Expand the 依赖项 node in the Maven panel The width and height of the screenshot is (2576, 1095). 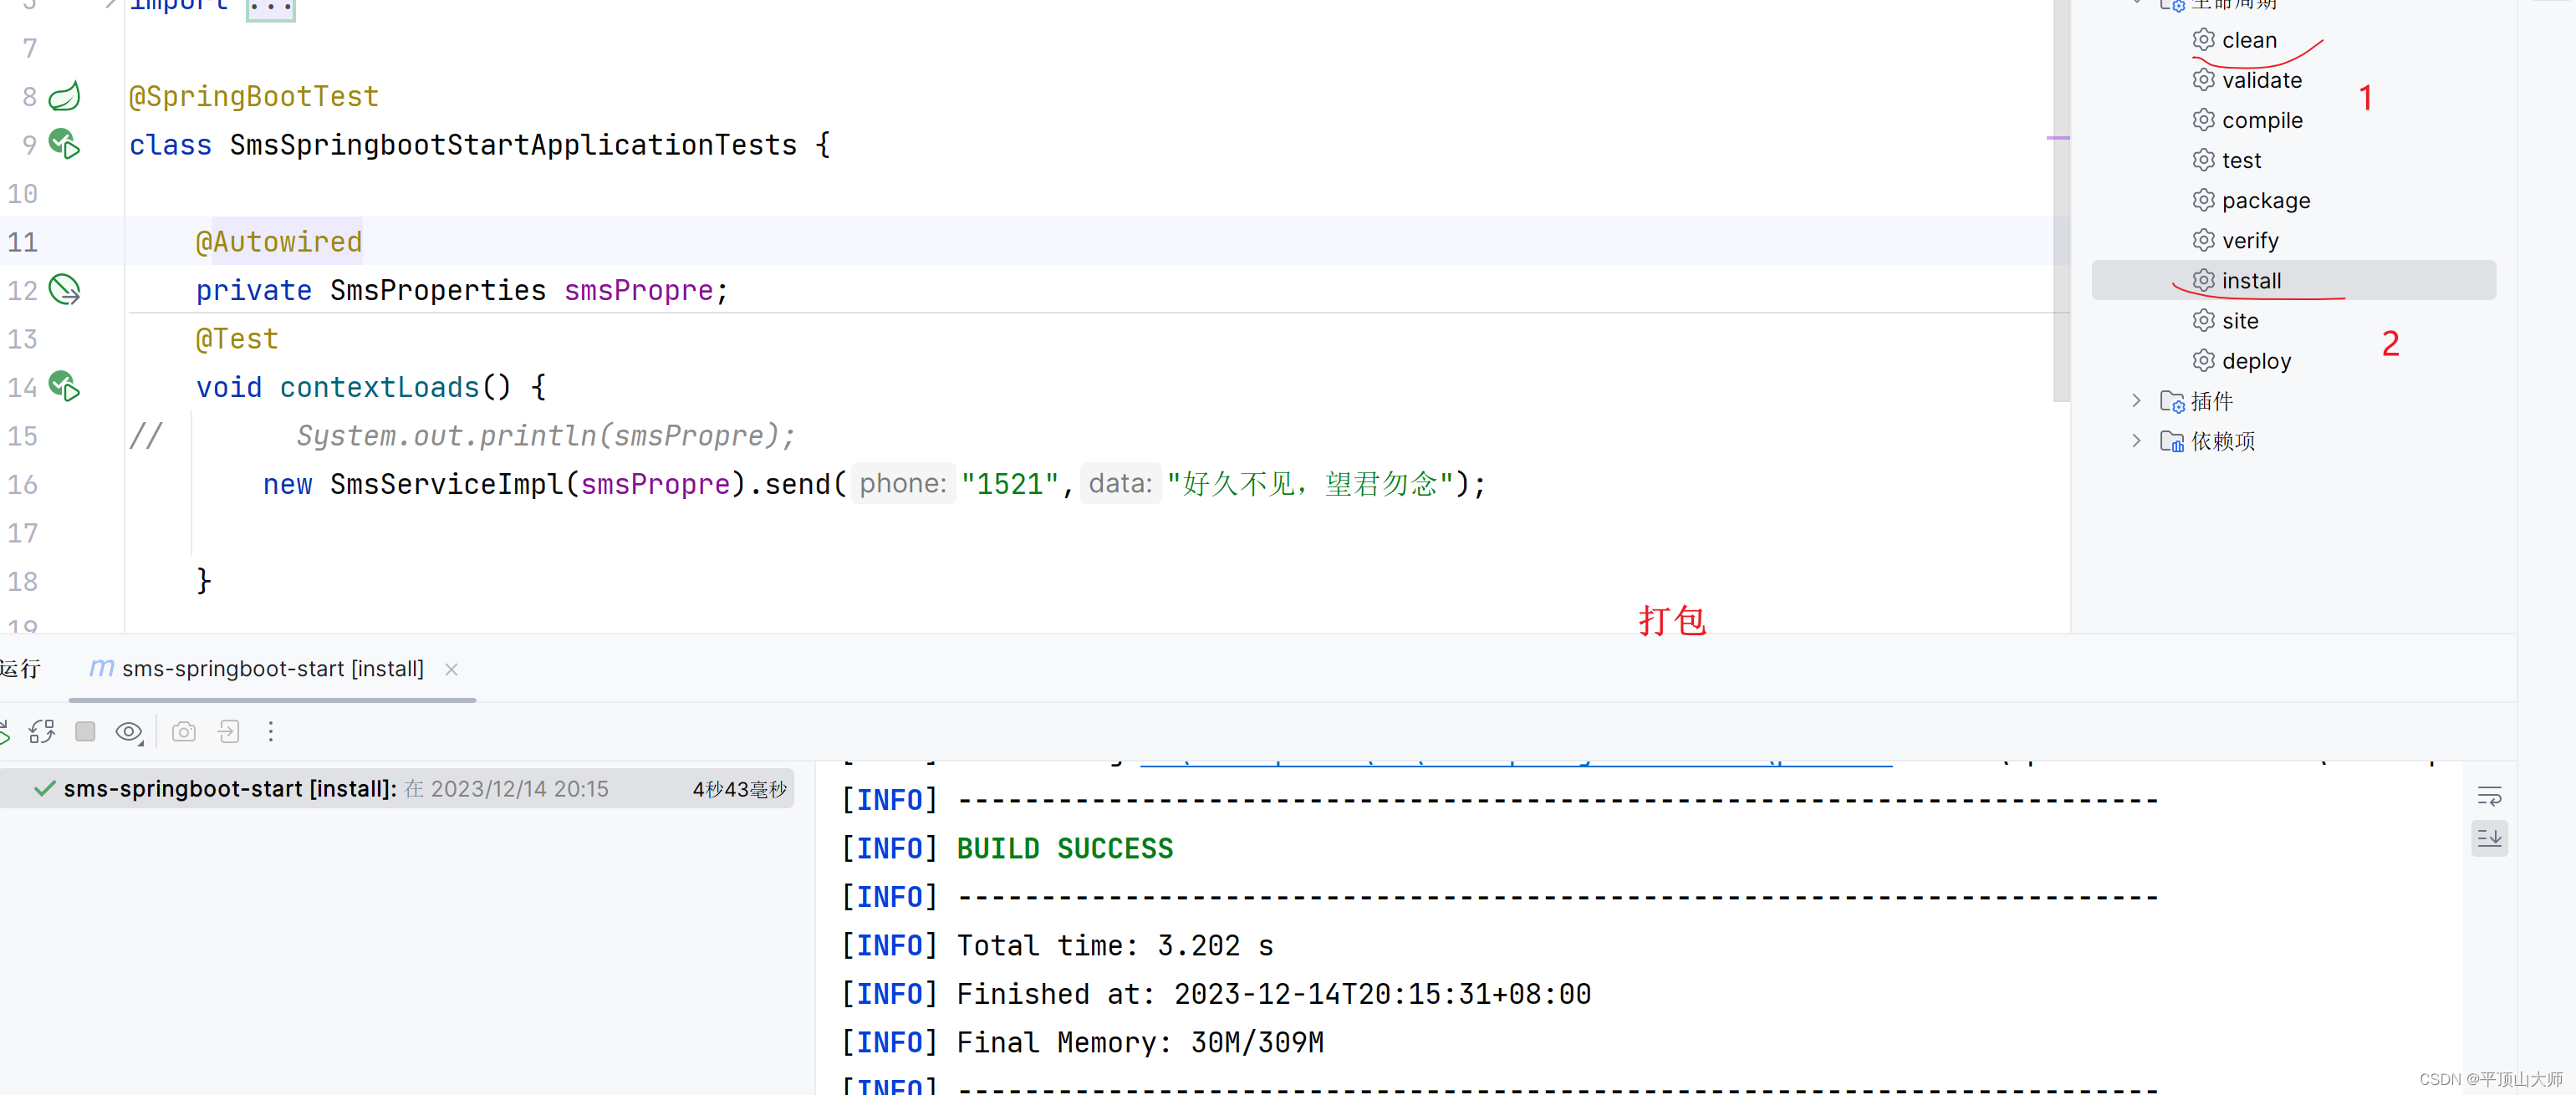pyautogui.click(x=2137, y=440)
